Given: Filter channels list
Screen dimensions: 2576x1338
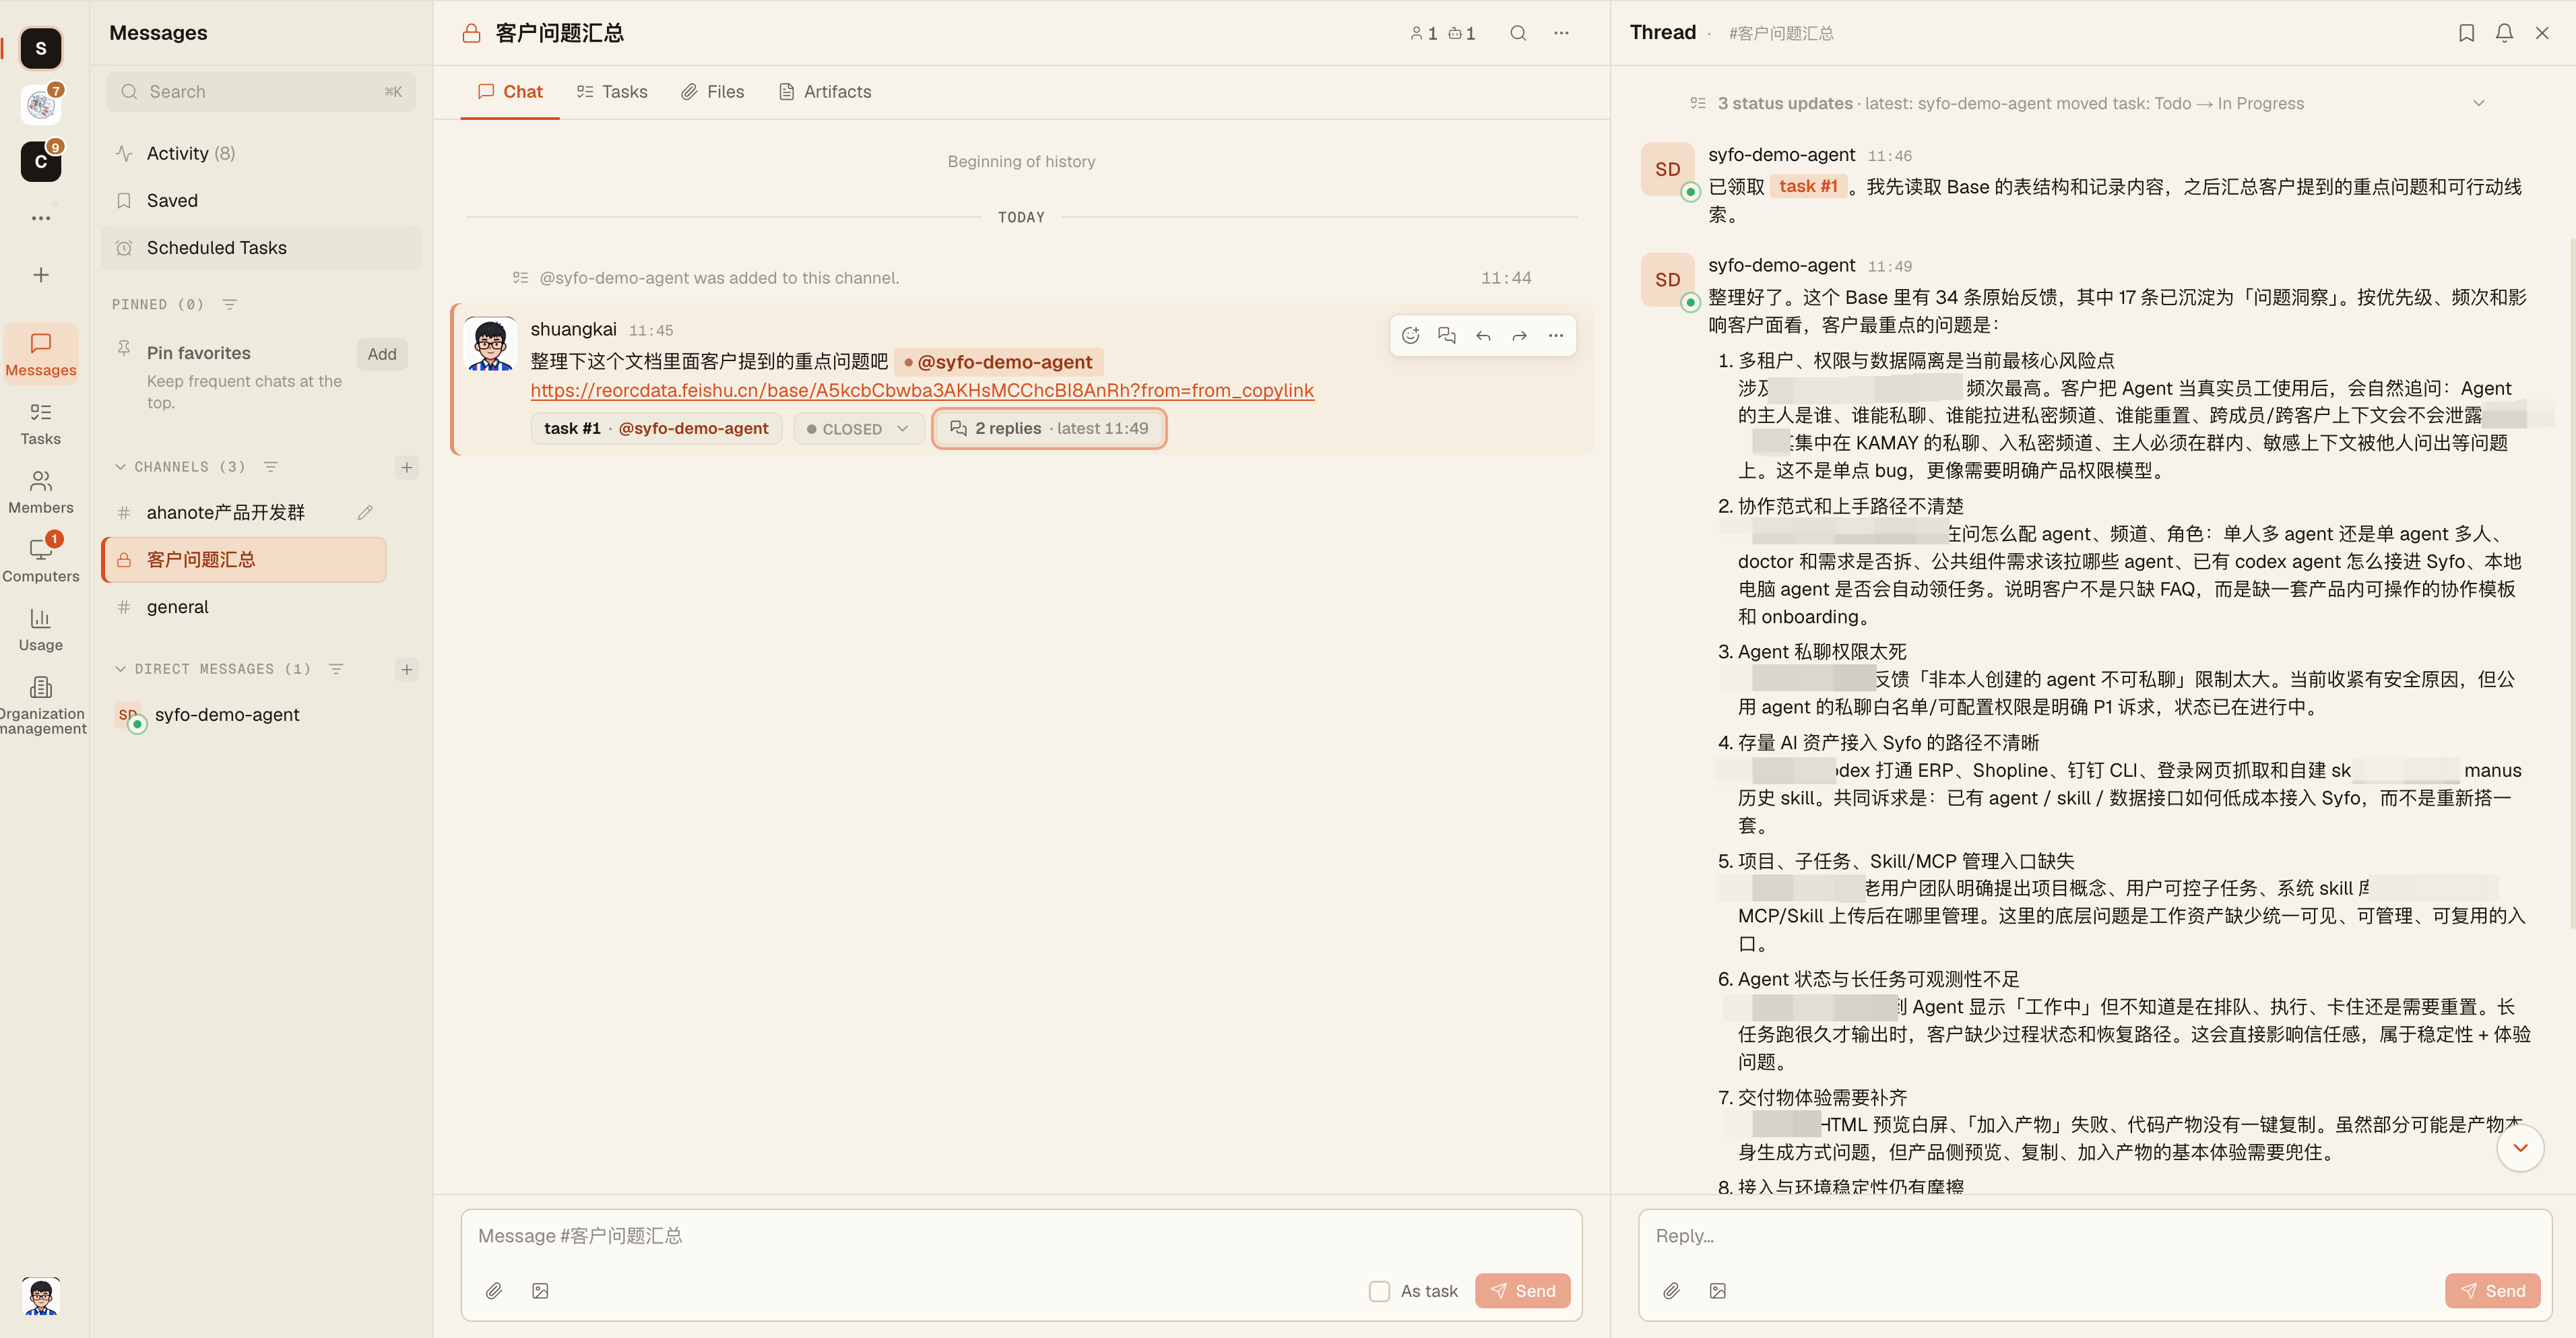Looking at the screenshot, I should click(270, 467).
